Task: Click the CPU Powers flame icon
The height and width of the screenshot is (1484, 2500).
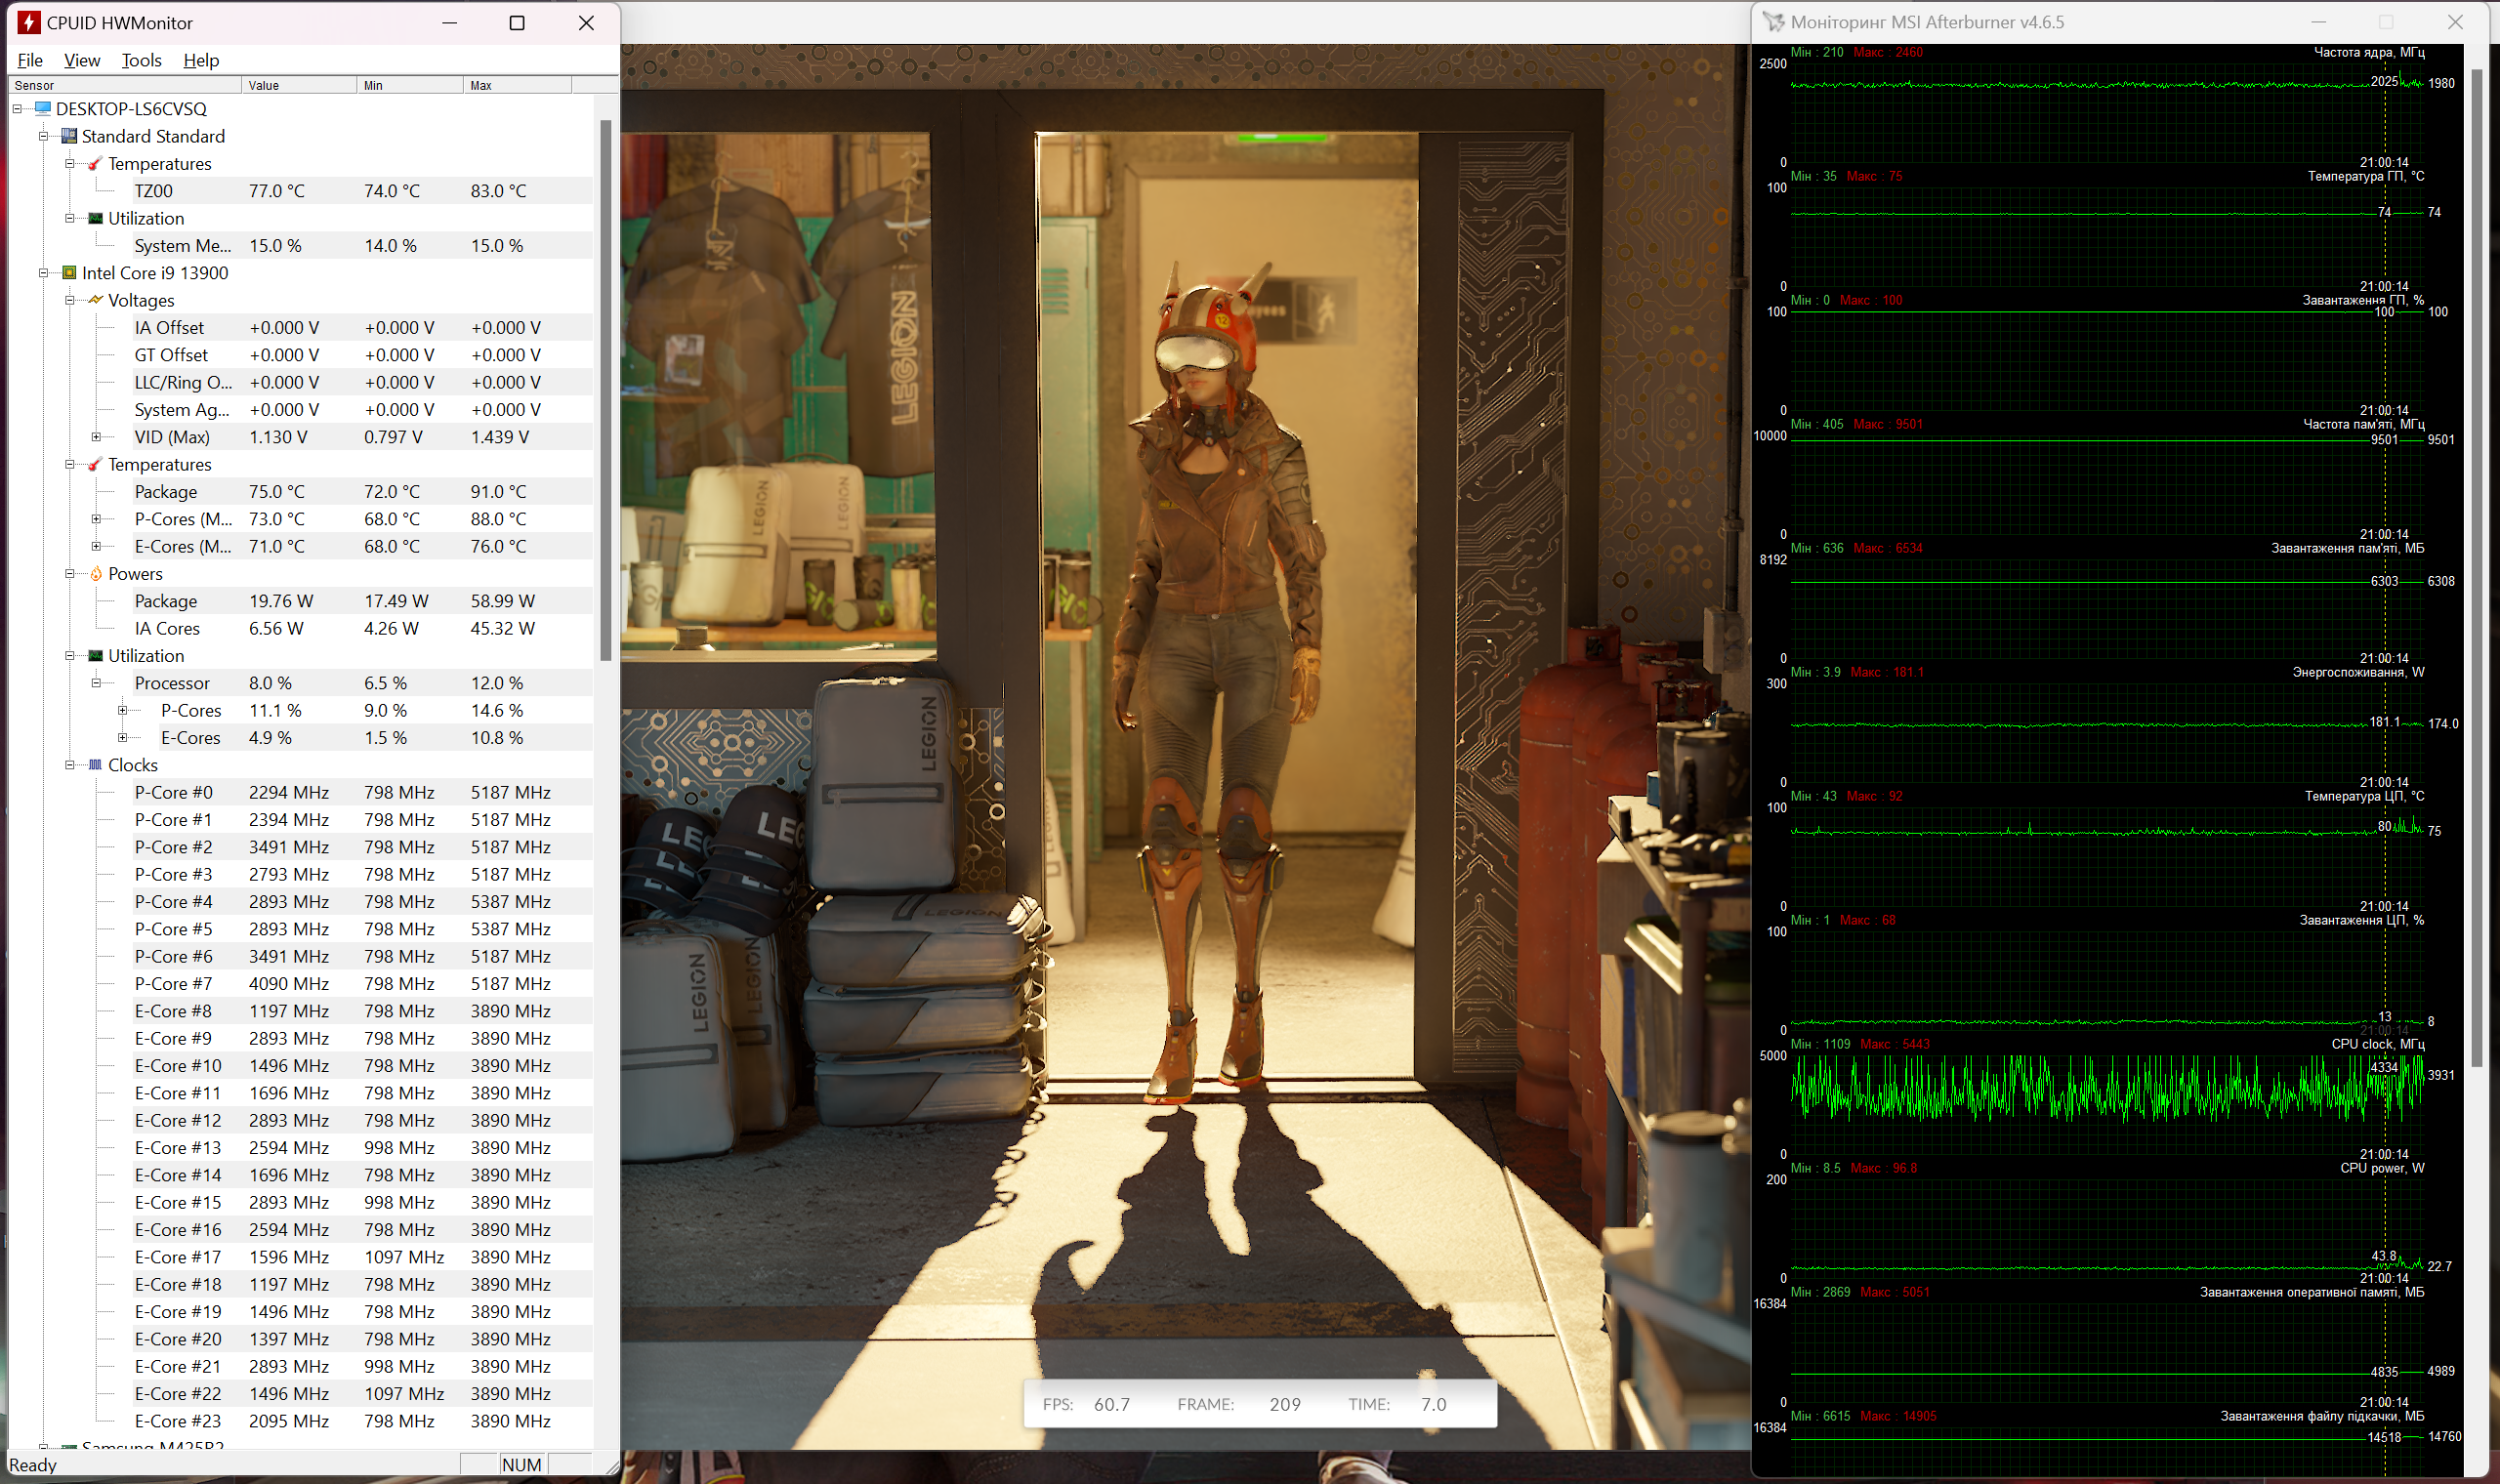Action: (x=96, y=574)
